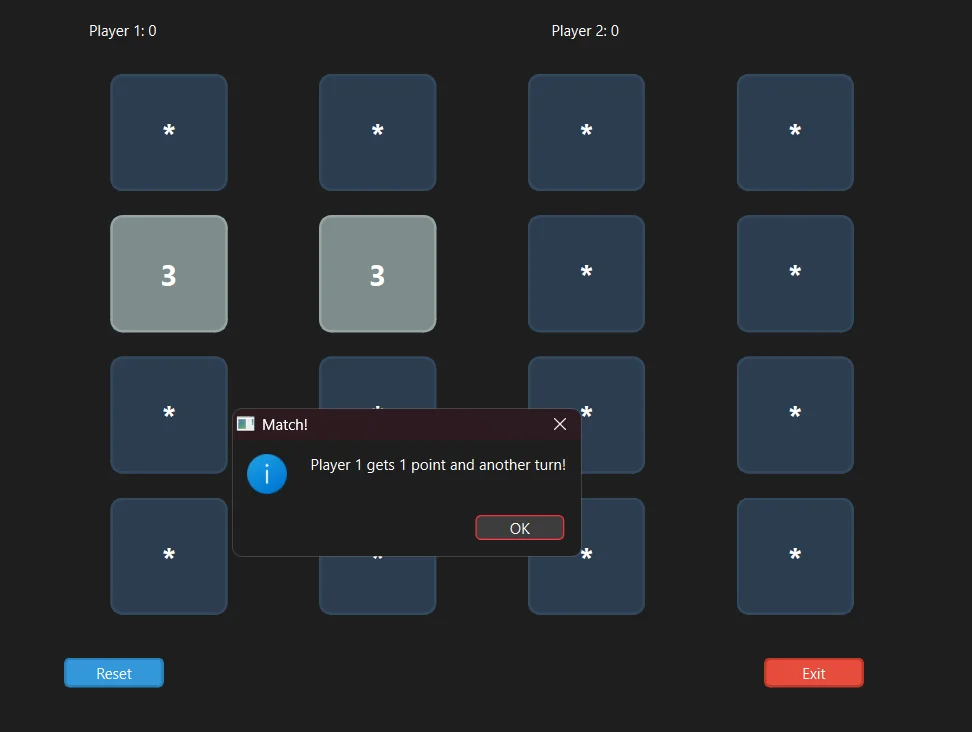Flip the card in the top-right corner
This screenshot has width=972, height=732.
pos(794,131)
